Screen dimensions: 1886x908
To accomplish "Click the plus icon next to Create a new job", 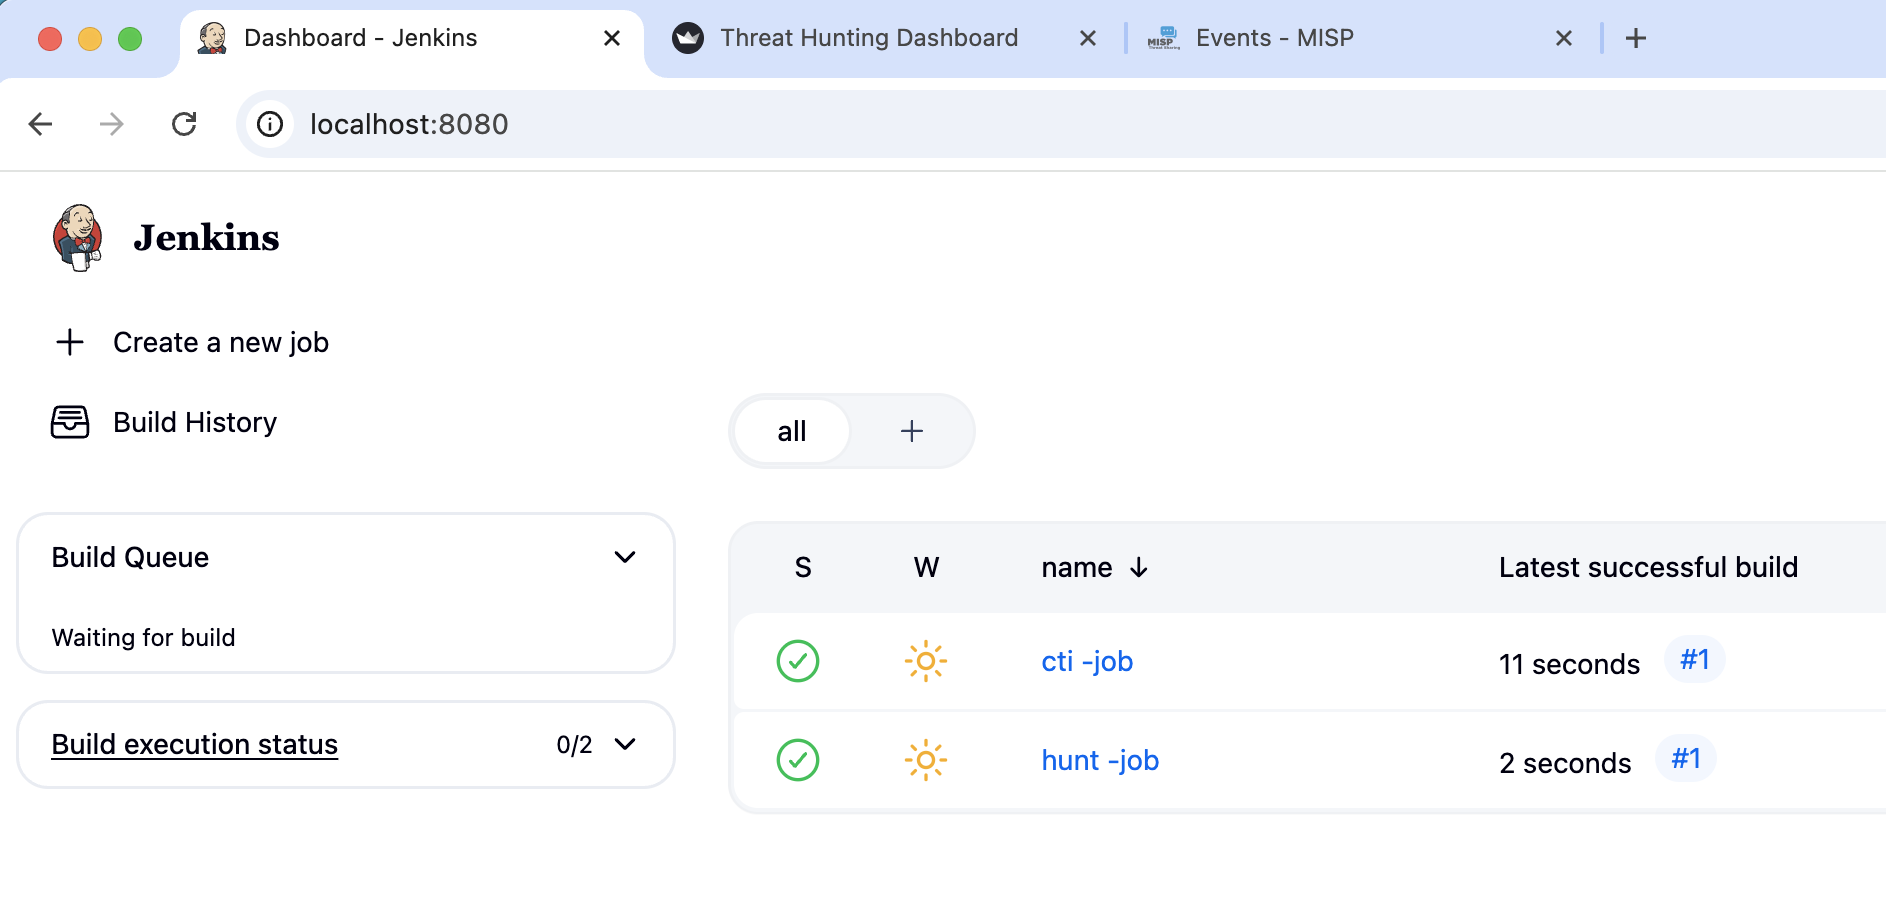I will [69, 342].
